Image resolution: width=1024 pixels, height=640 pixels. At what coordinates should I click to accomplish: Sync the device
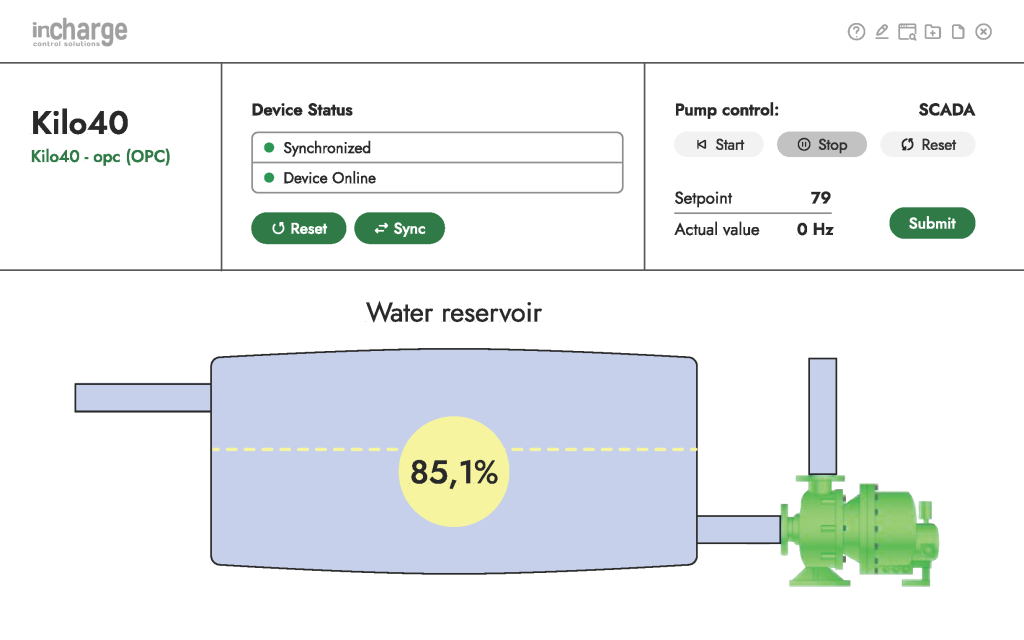click(399, 229)
